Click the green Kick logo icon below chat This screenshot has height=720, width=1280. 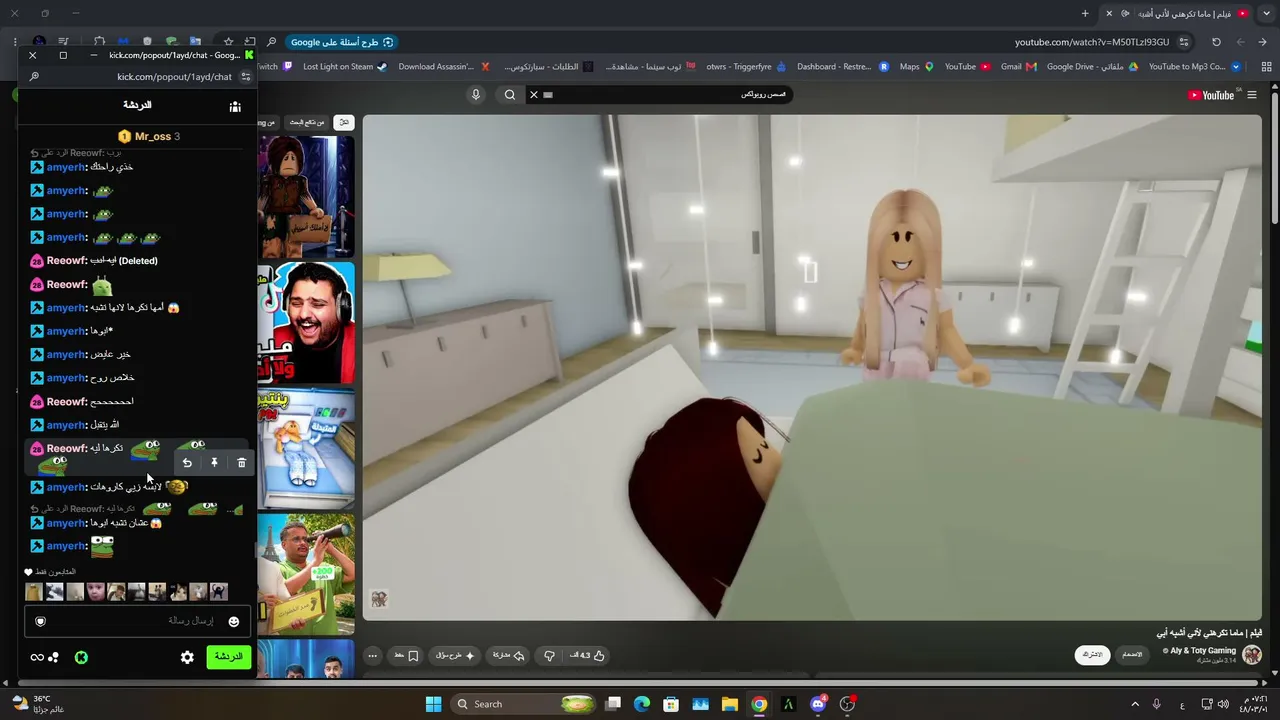[81, 657]
